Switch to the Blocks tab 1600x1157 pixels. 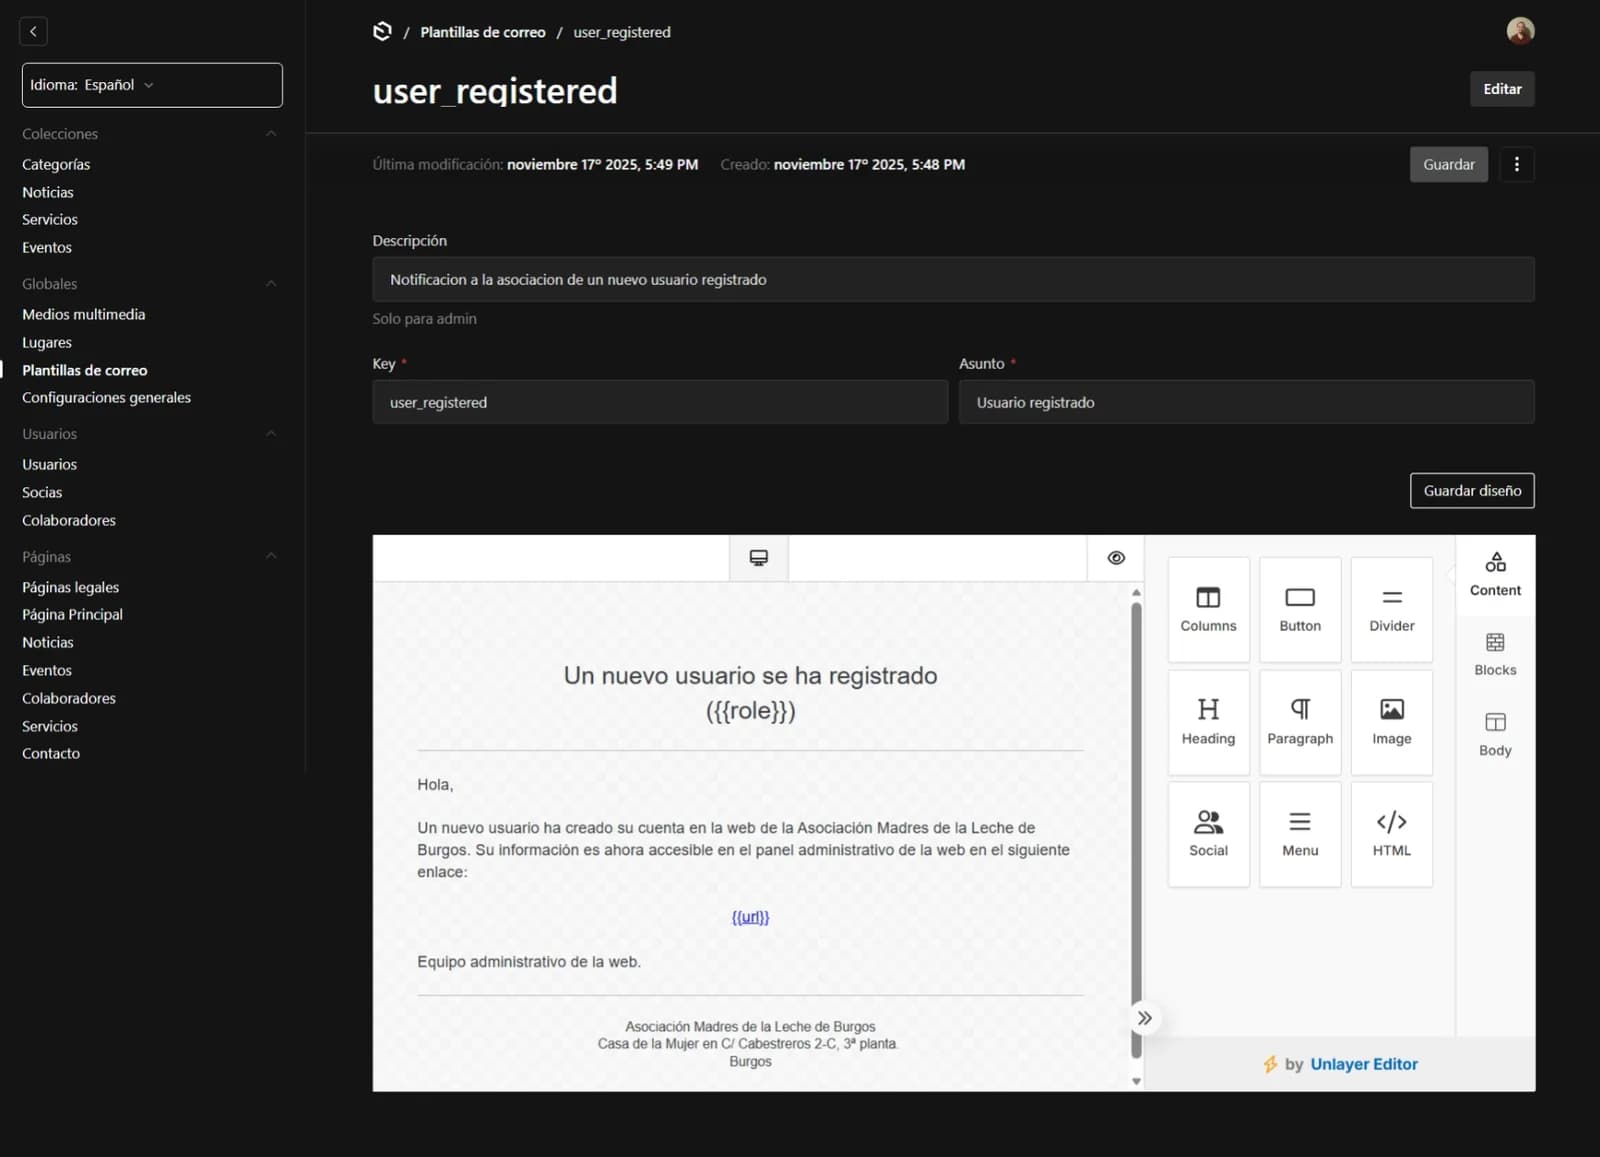click(1495, 655)
